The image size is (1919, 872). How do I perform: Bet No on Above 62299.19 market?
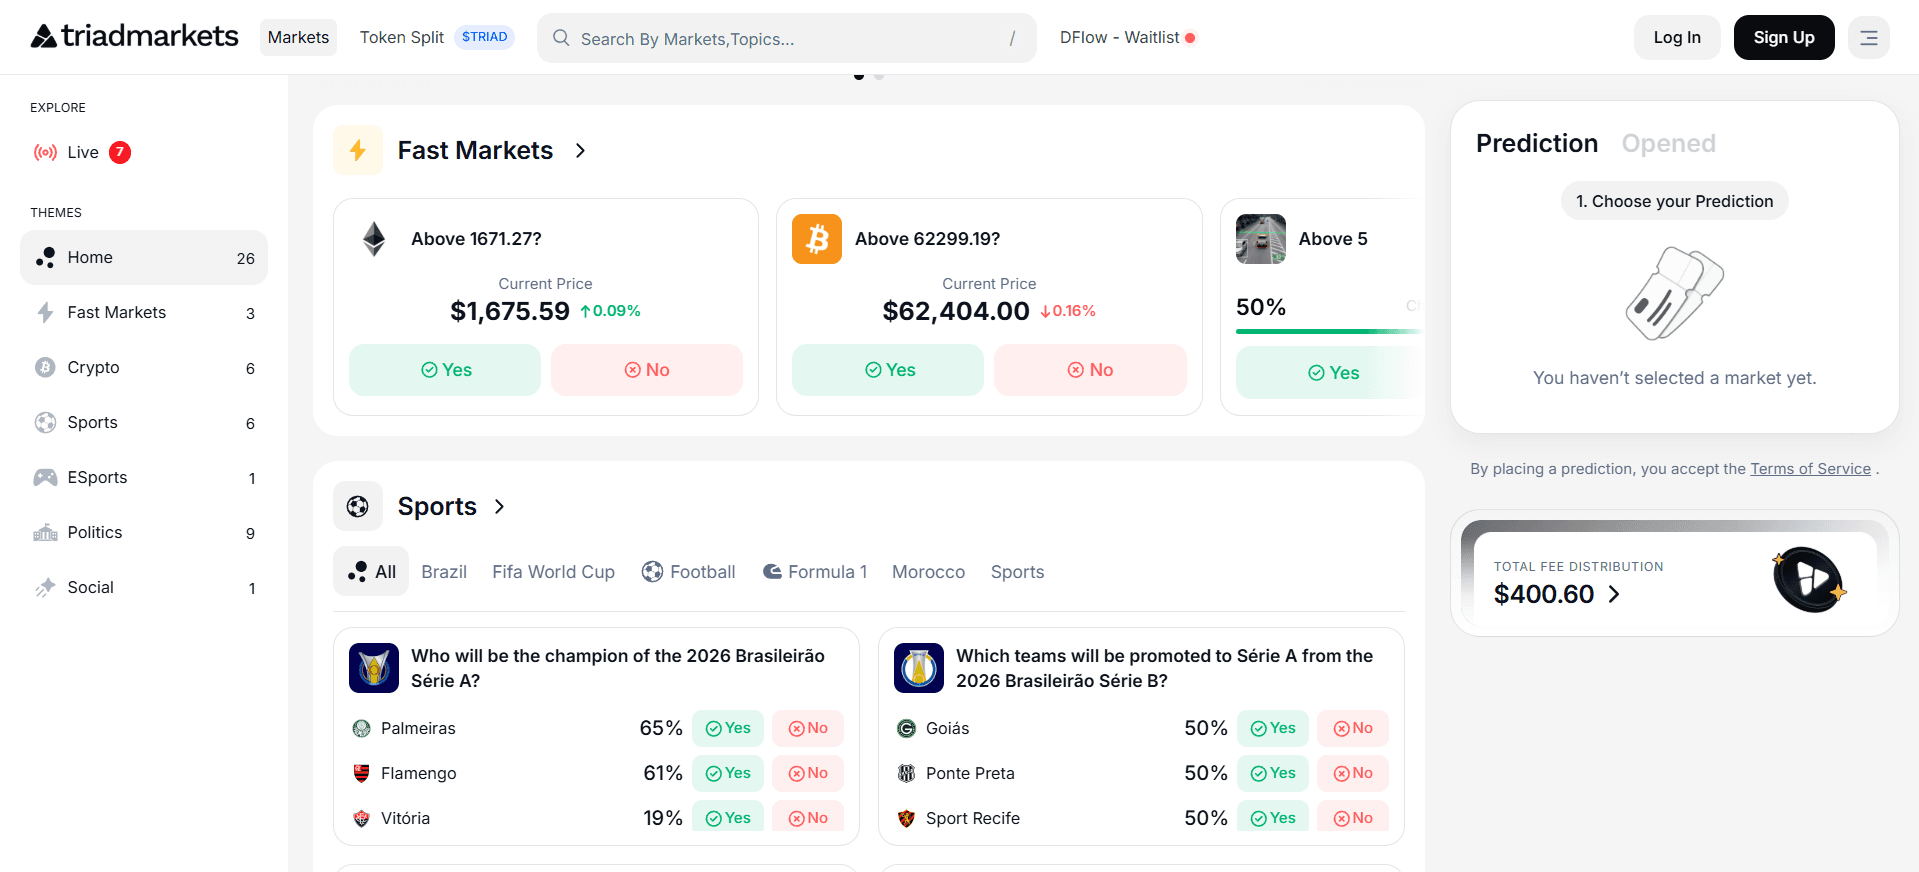[x=1090, y=370]
